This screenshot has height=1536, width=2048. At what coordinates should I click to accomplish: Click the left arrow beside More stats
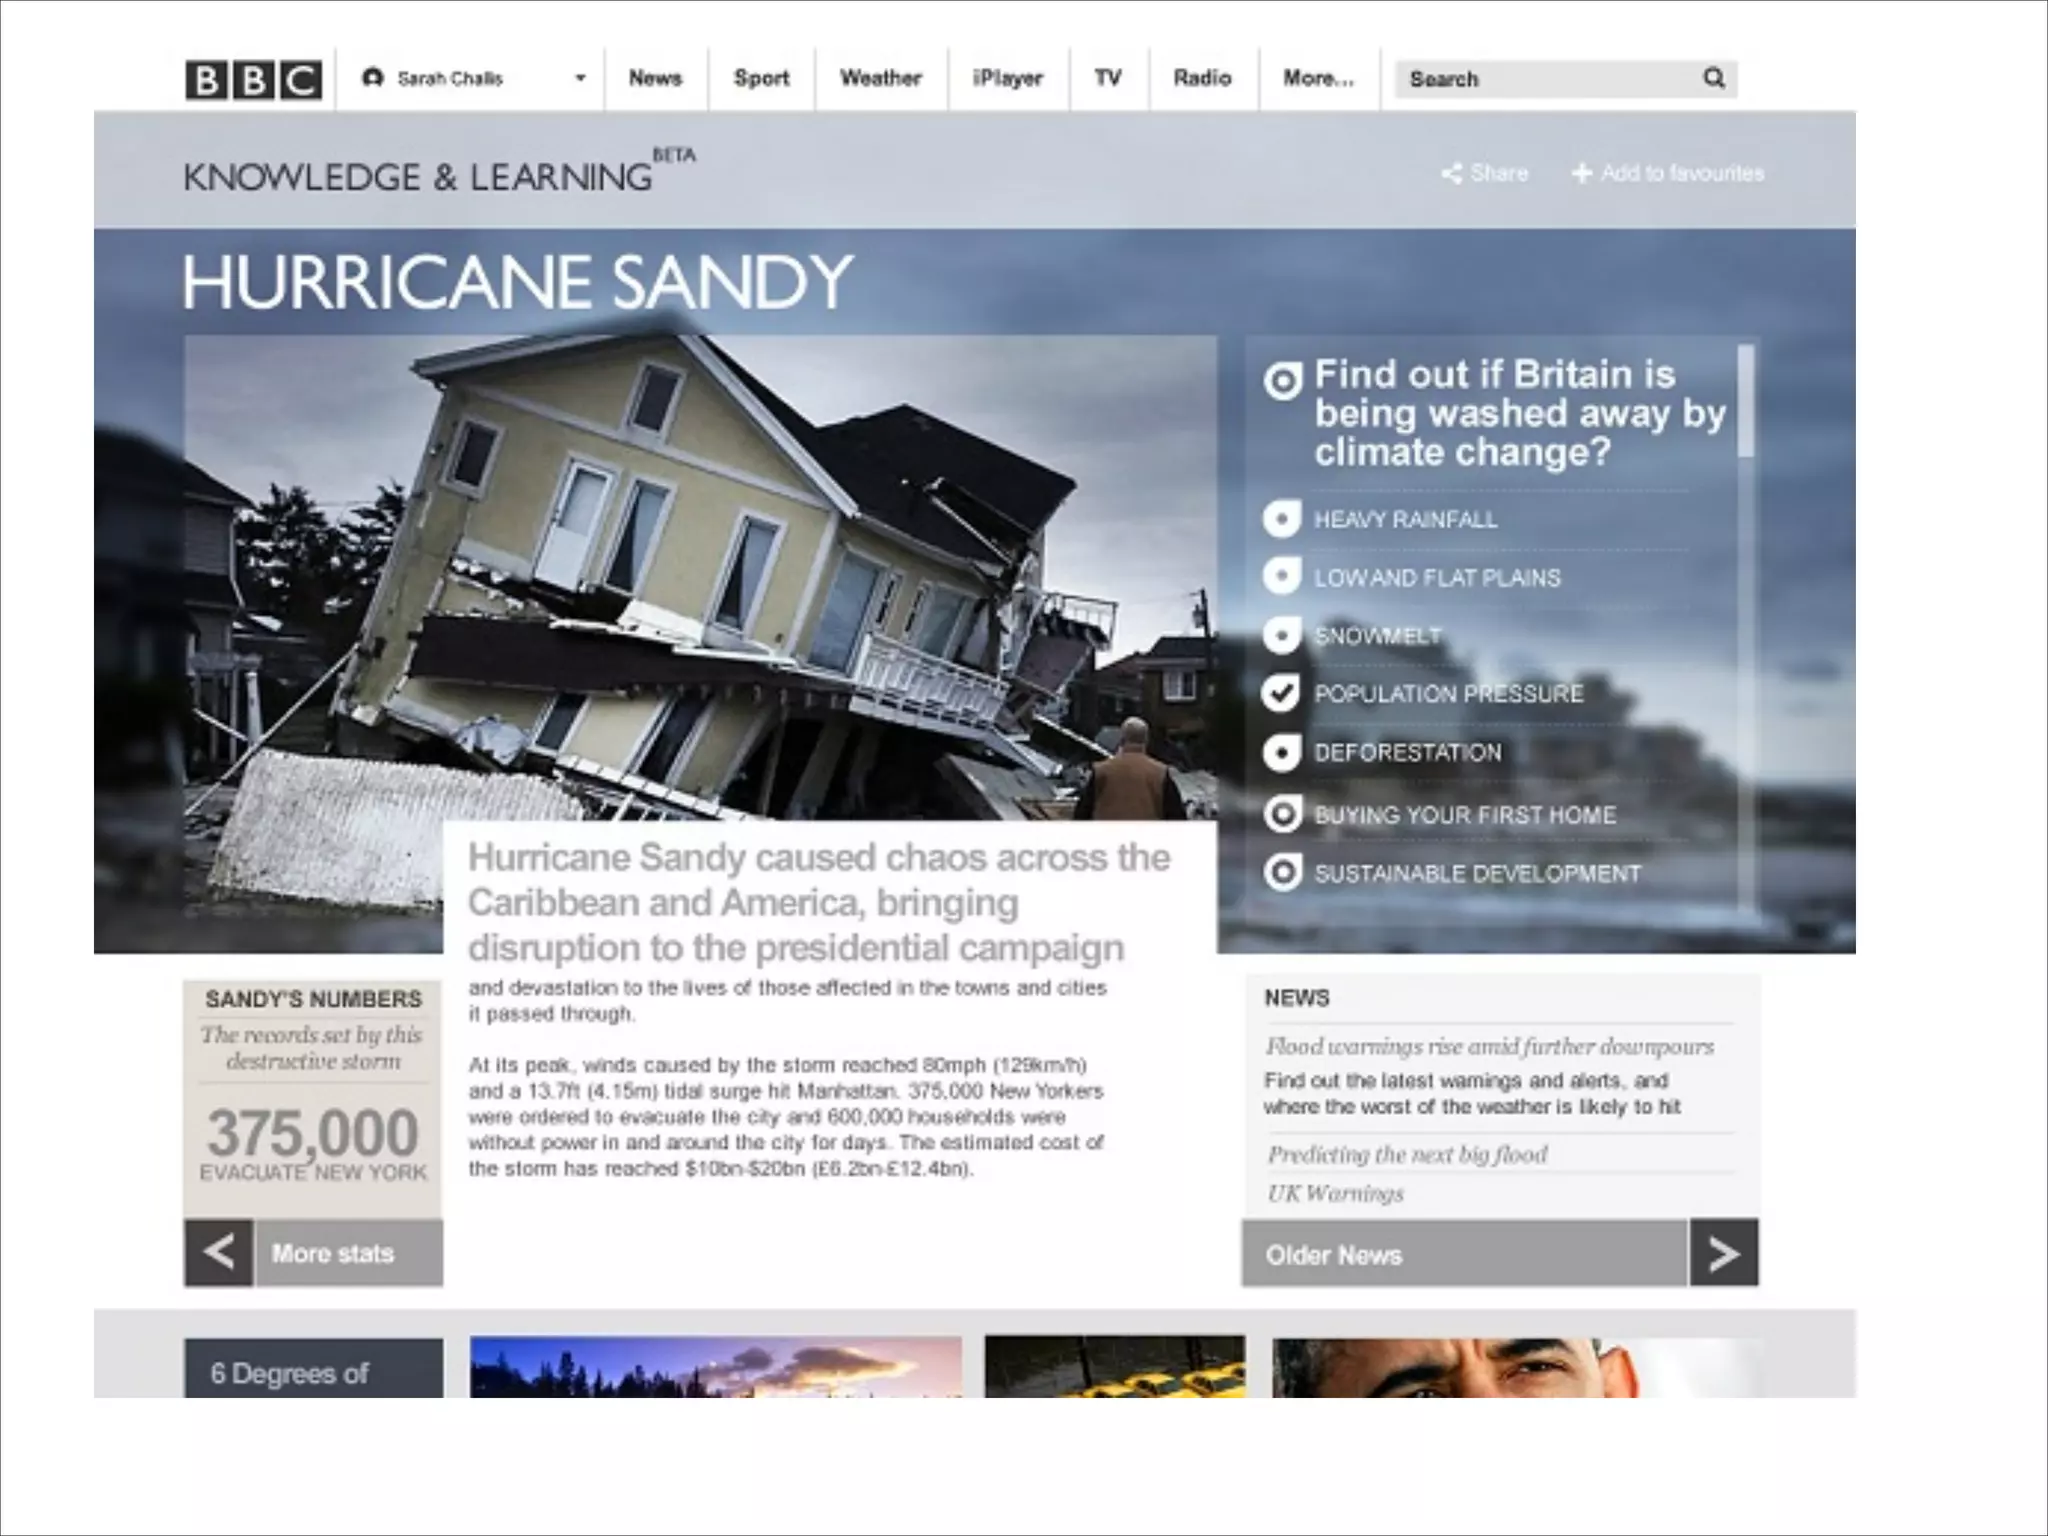(x=218, y=1252)
